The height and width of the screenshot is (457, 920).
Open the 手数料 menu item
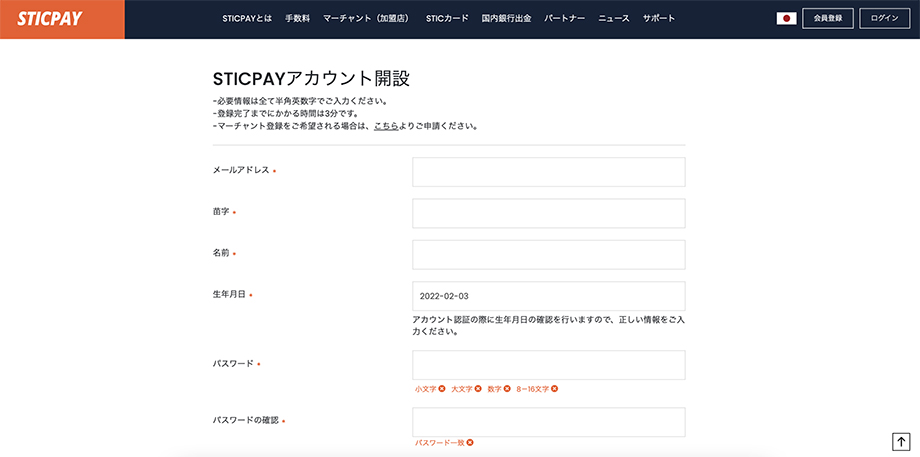(x=297, y=19)
